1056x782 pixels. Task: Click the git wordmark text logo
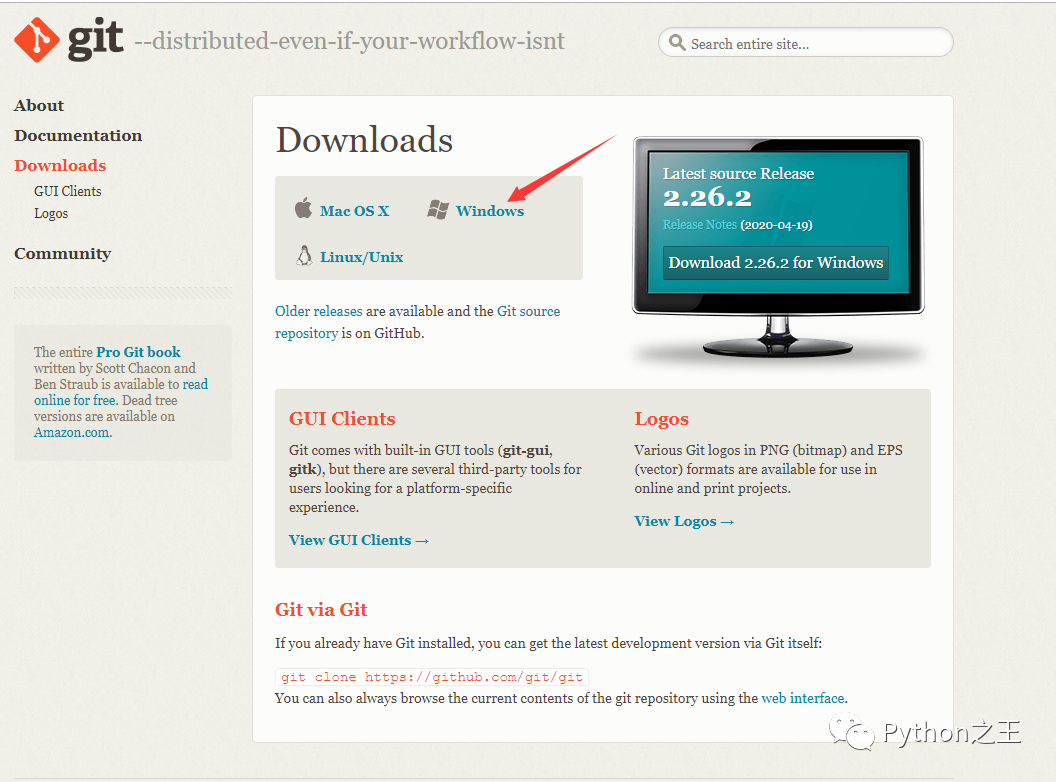96,38
